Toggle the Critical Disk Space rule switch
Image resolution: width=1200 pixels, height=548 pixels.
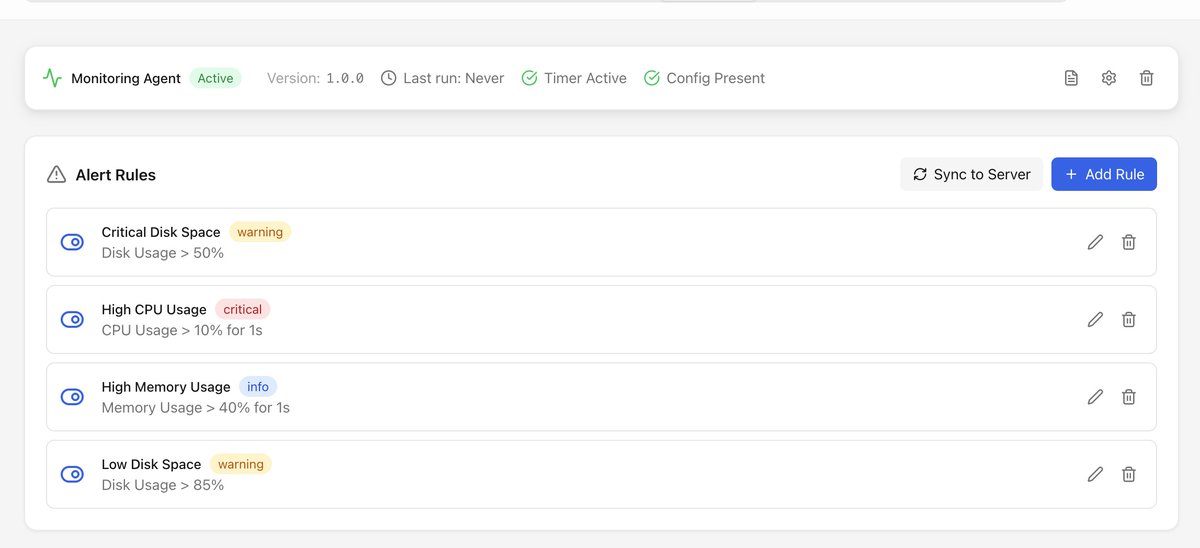(72, 242)
